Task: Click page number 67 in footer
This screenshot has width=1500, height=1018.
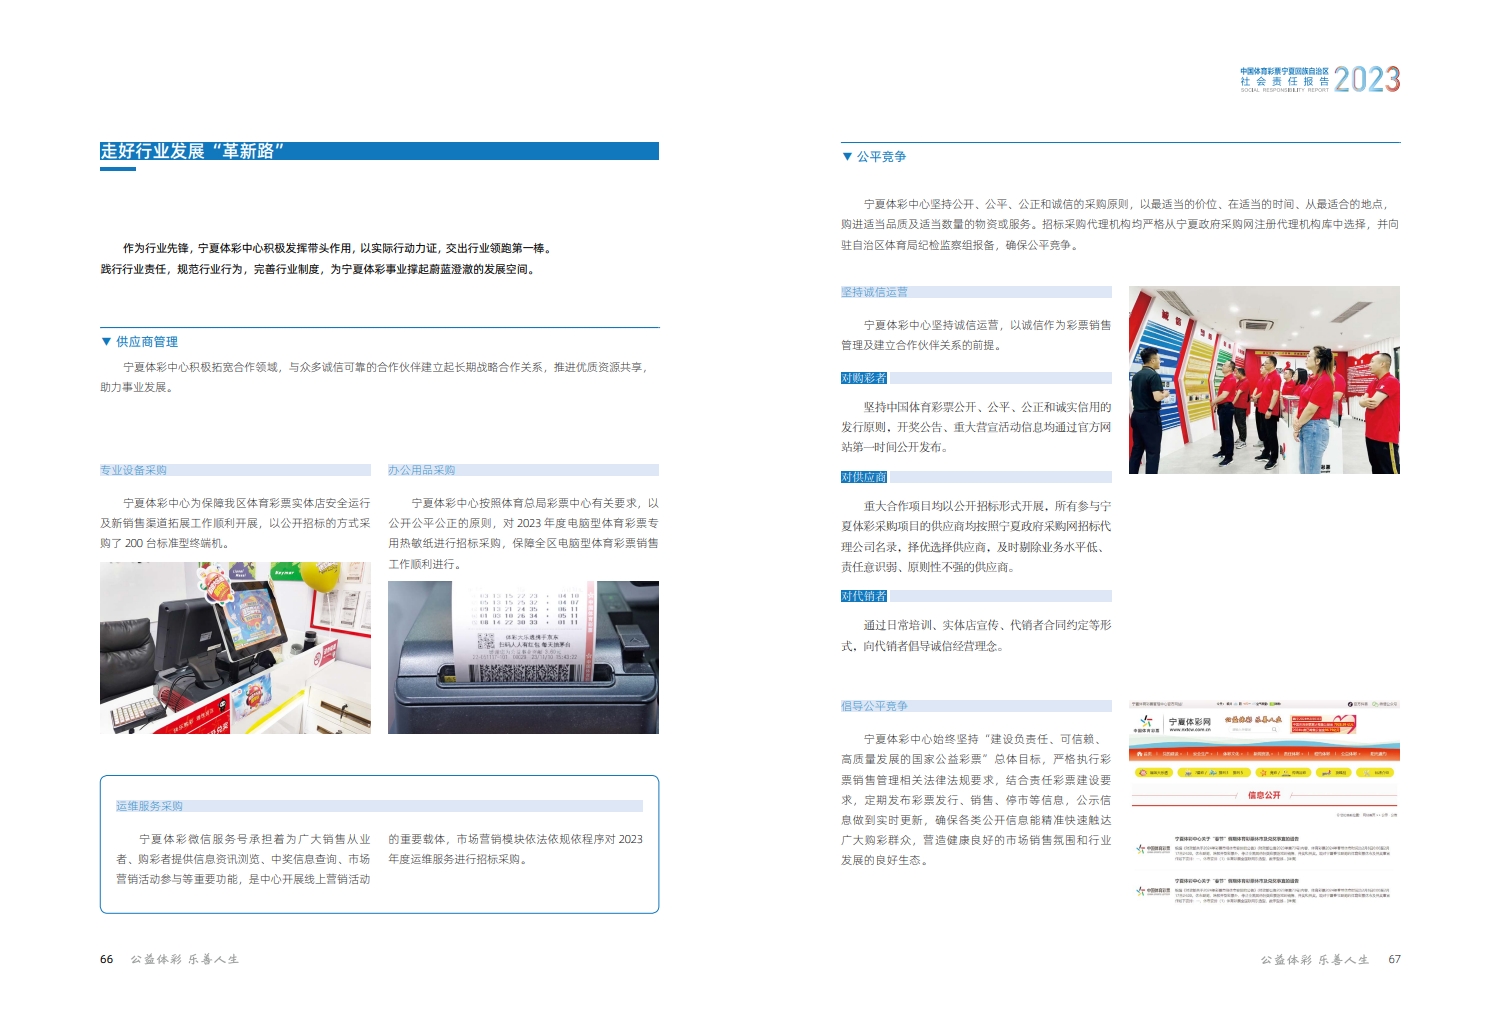Action: coord(1394,959)
